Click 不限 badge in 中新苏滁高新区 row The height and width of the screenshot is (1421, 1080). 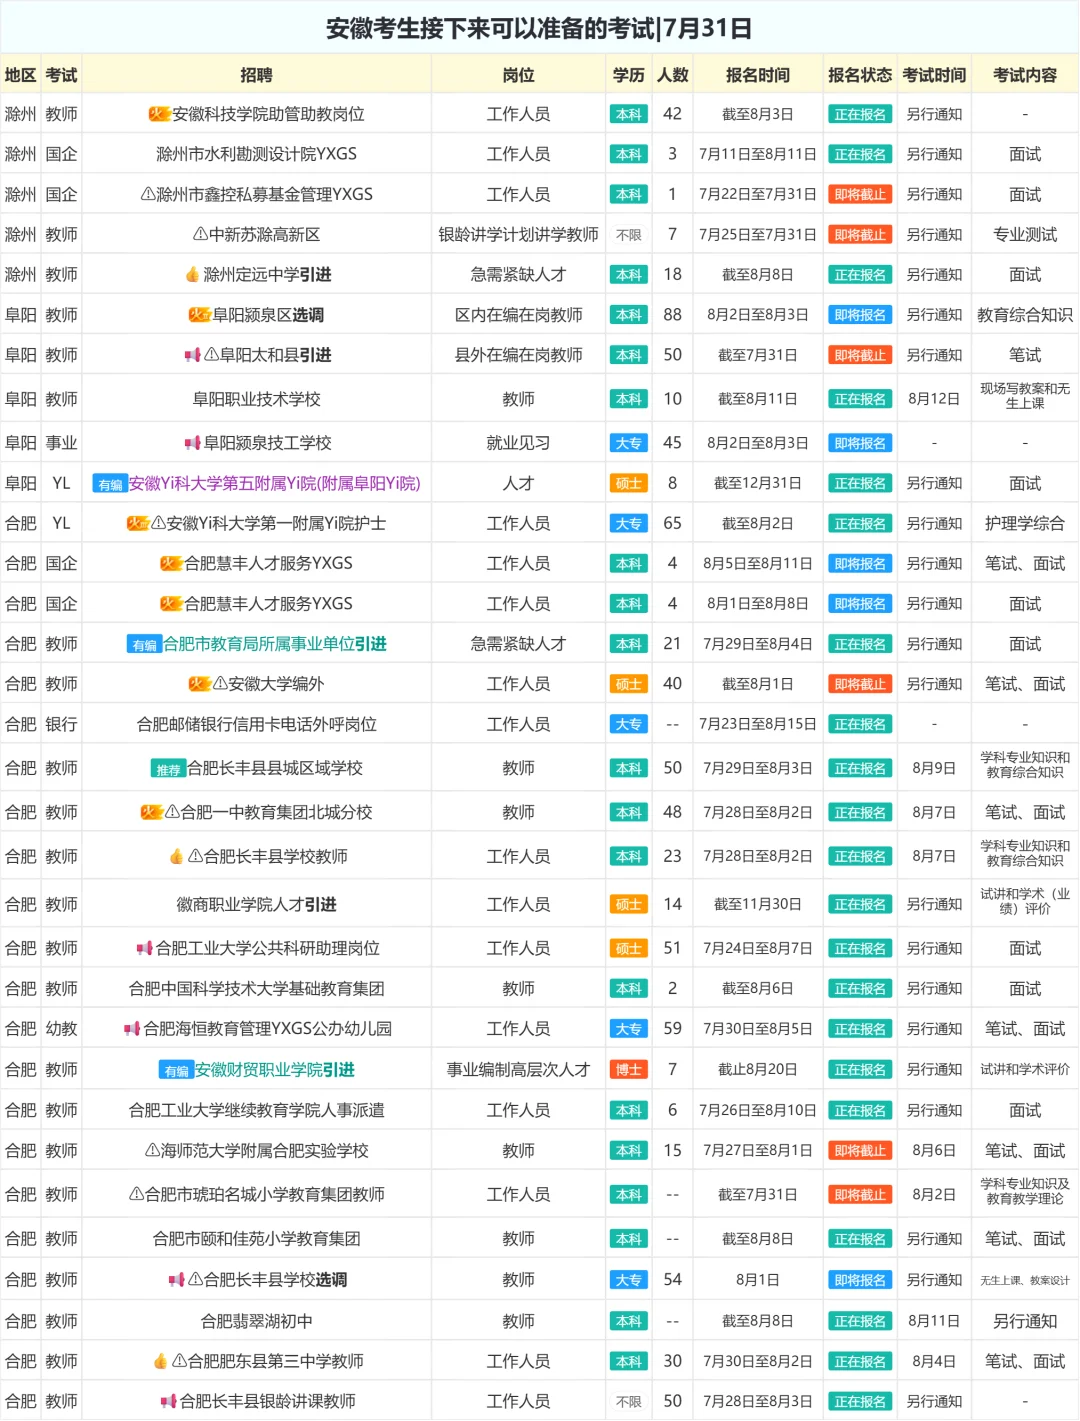[x=629, y=235]
